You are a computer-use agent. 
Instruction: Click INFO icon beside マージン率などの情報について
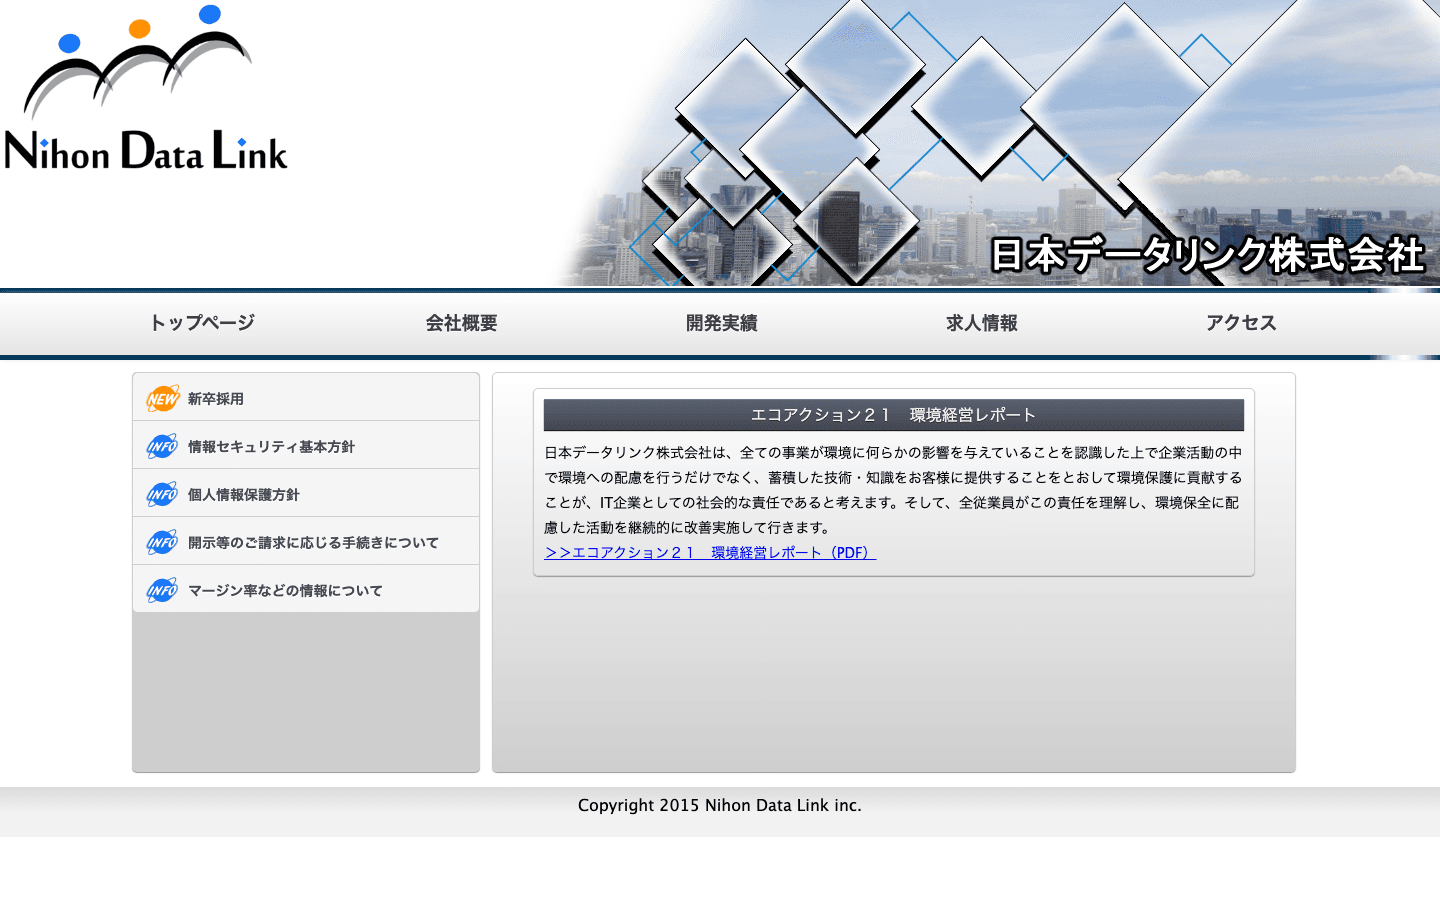coord(163,591)
